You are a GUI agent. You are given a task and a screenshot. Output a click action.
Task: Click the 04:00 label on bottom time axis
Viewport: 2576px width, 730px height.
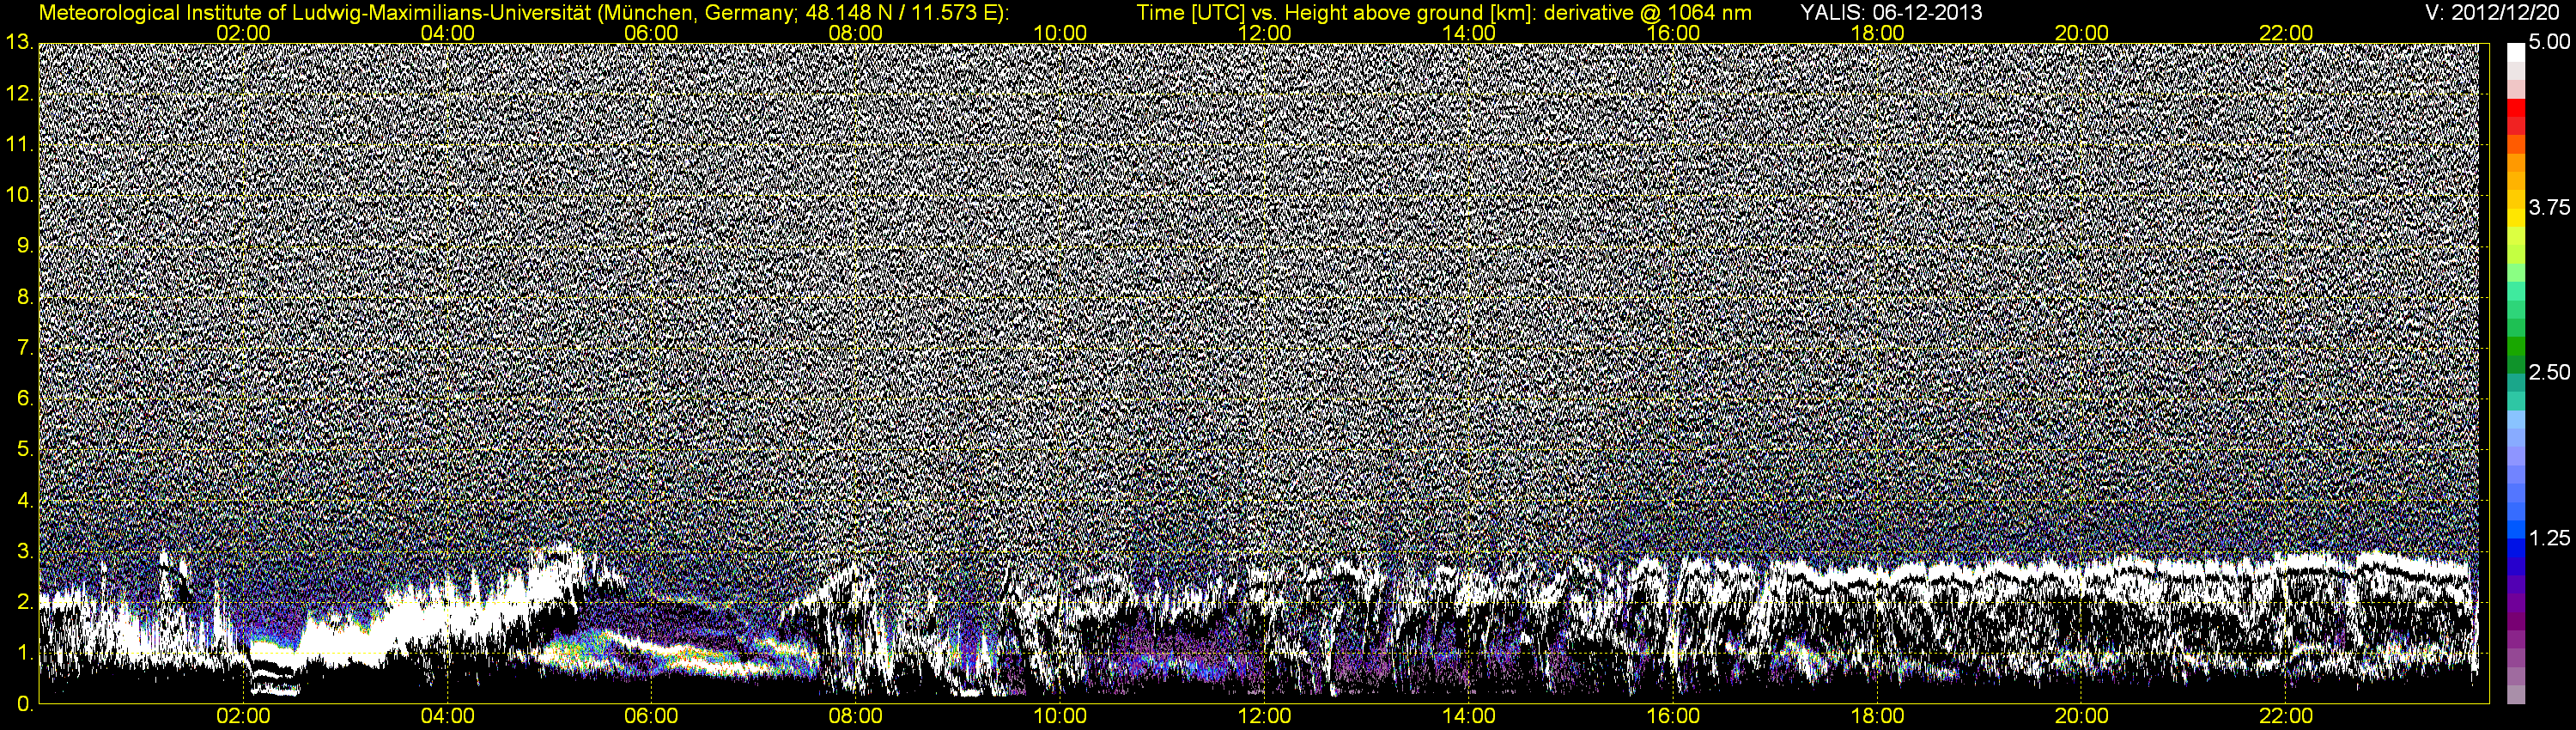tap(447, 716)
